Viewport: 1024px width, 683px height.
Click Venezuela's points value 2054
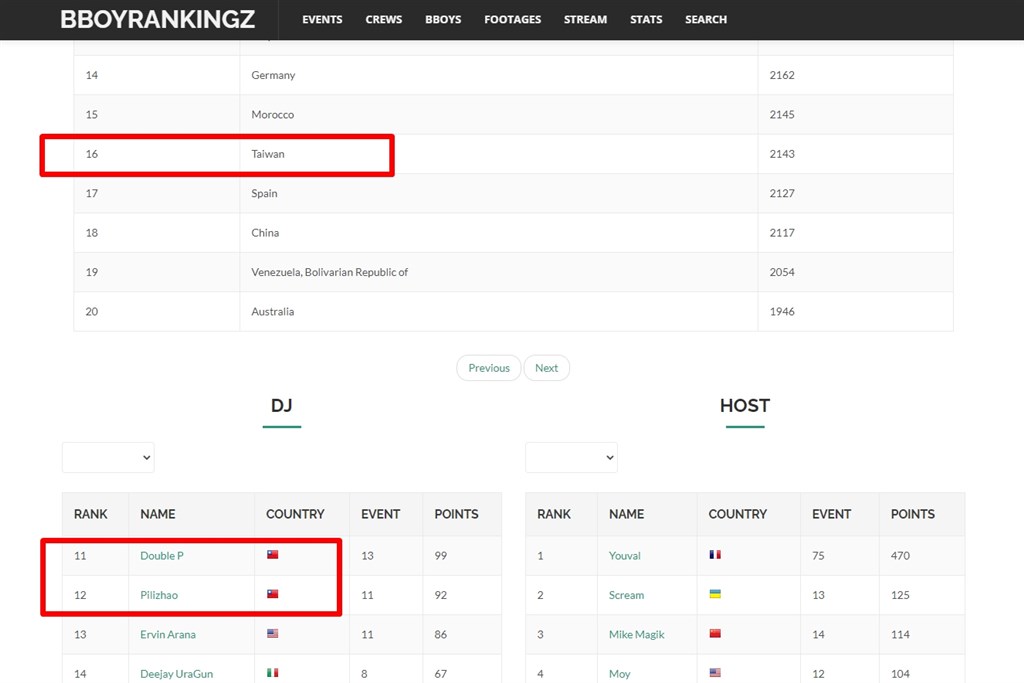[x=782, y=272]
